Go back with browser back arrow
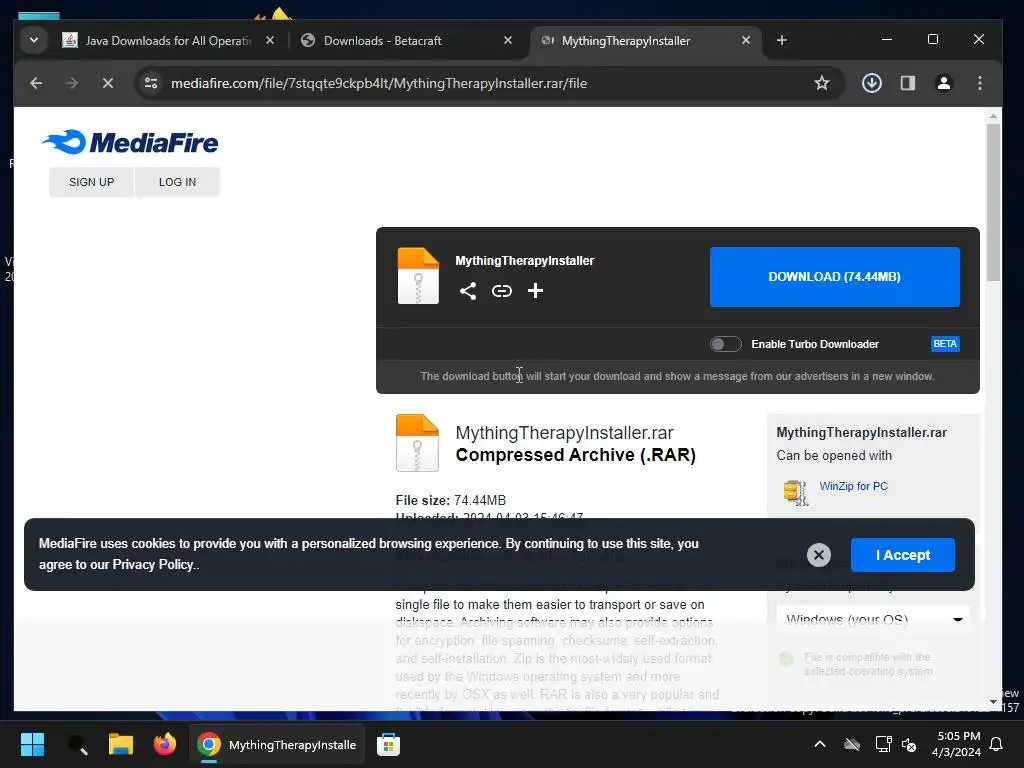This screenshot has width=1024, height=768. pos(37,83)
